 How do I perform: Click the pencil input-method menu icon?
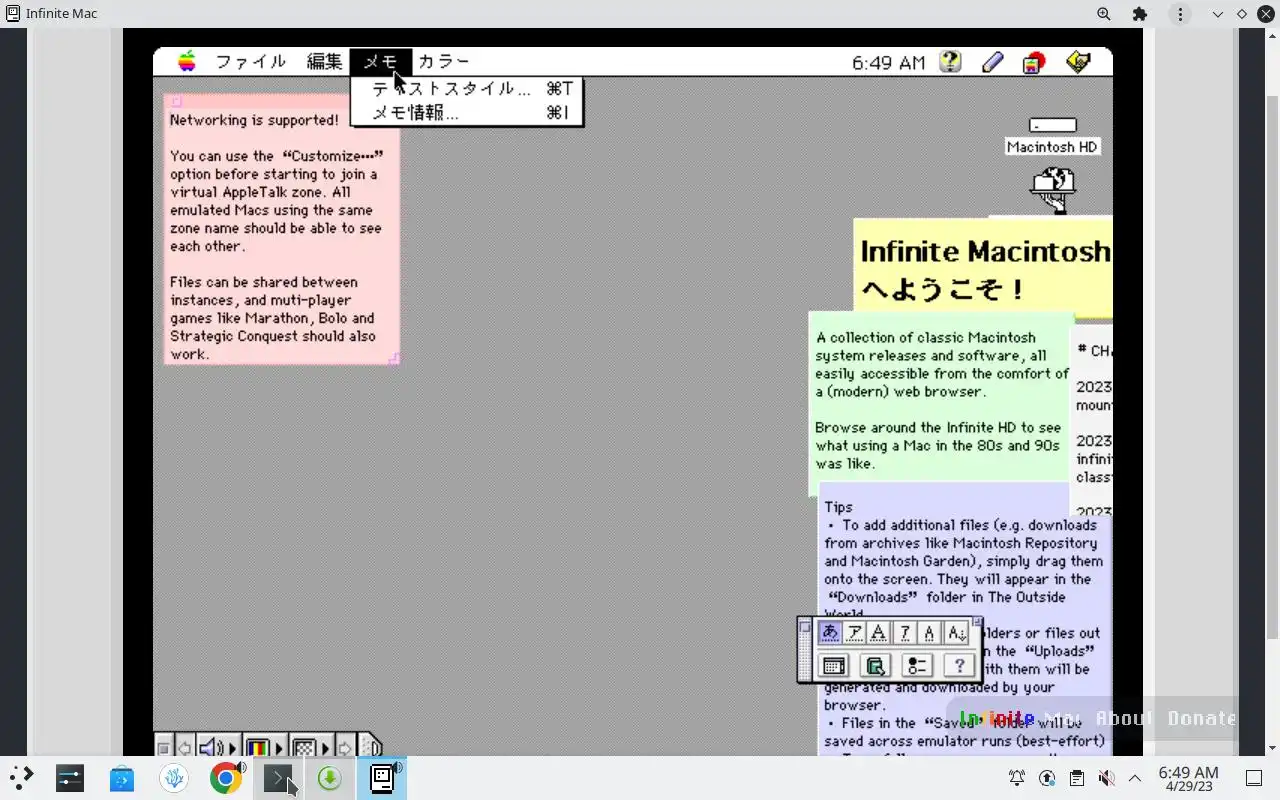(992, 62)
